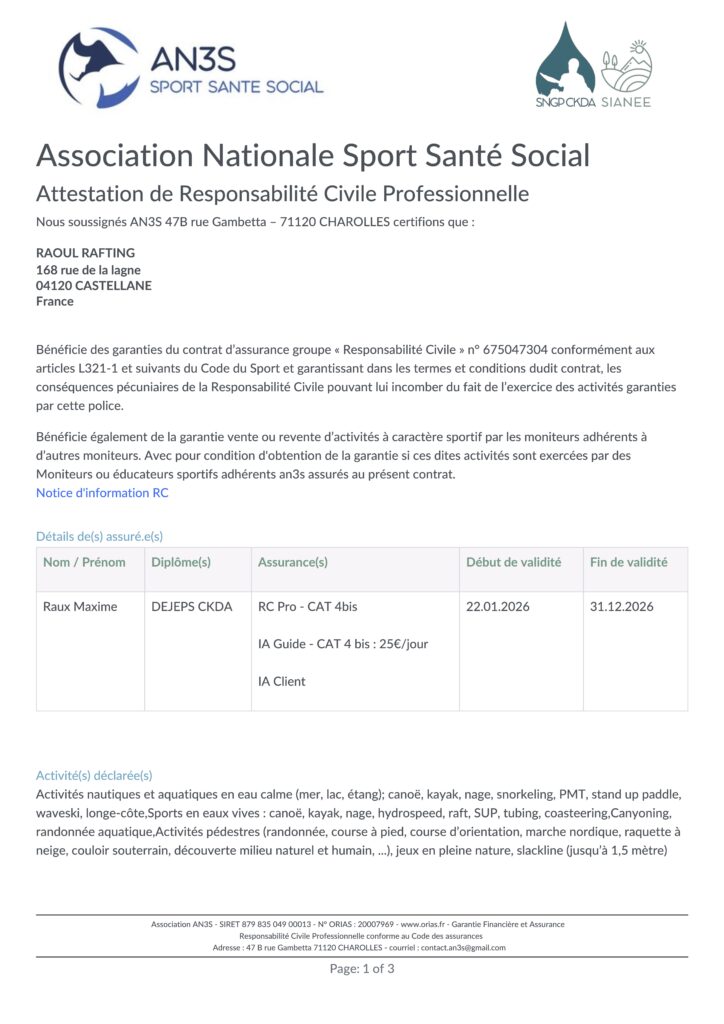
Task: Open the Notice d'information RC link
Action: (x=102, y=493)
